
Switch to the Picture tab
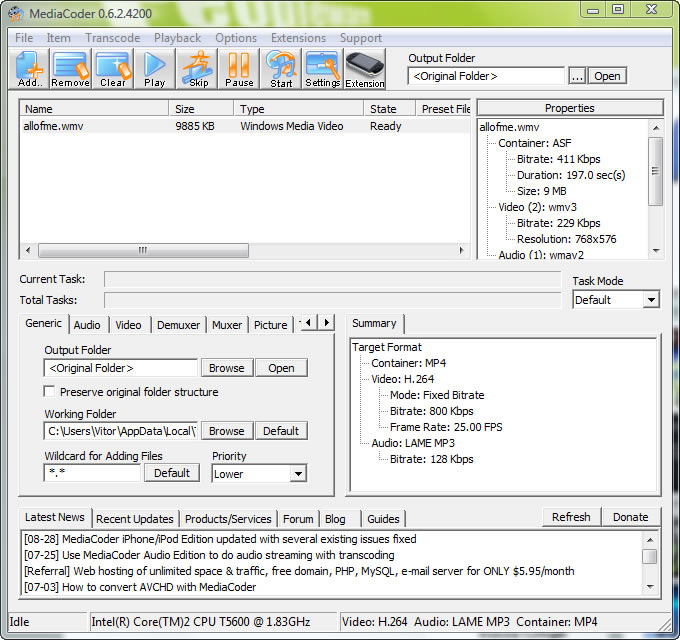[x=271, y=325]
